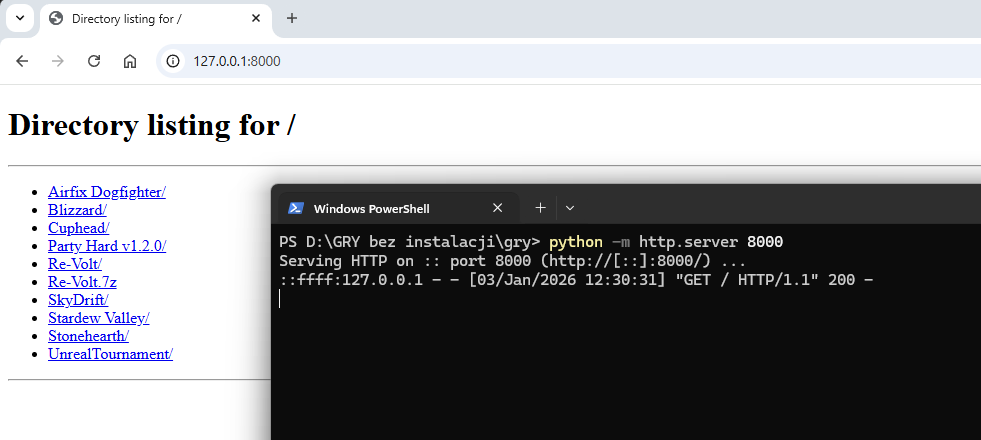Open the terminal new-tab profile dropdown
981x440 pixels.
(570, 208)
